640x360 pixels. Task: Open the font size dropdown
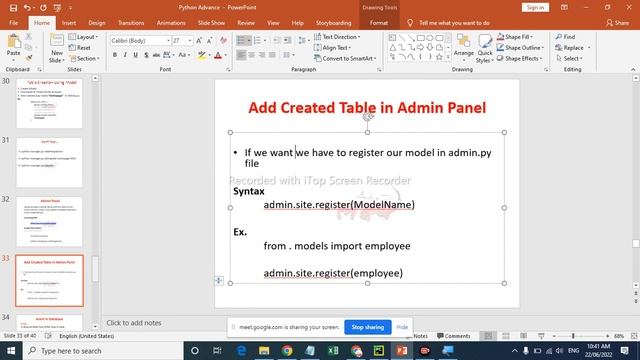[x=190, y=40]
